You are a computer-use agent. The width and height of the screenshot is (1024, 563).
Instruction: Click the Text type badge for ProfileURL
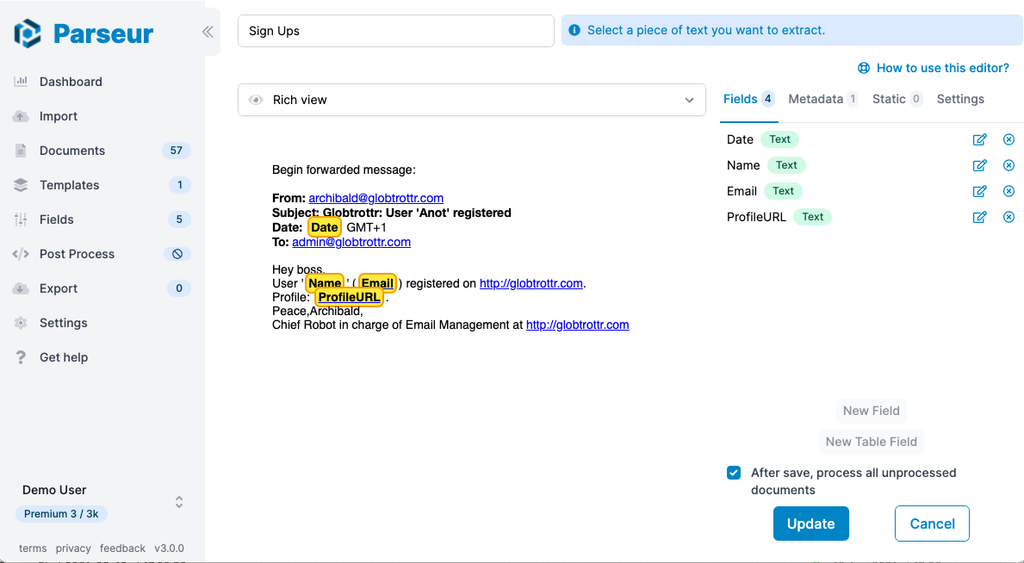(812, 217)
